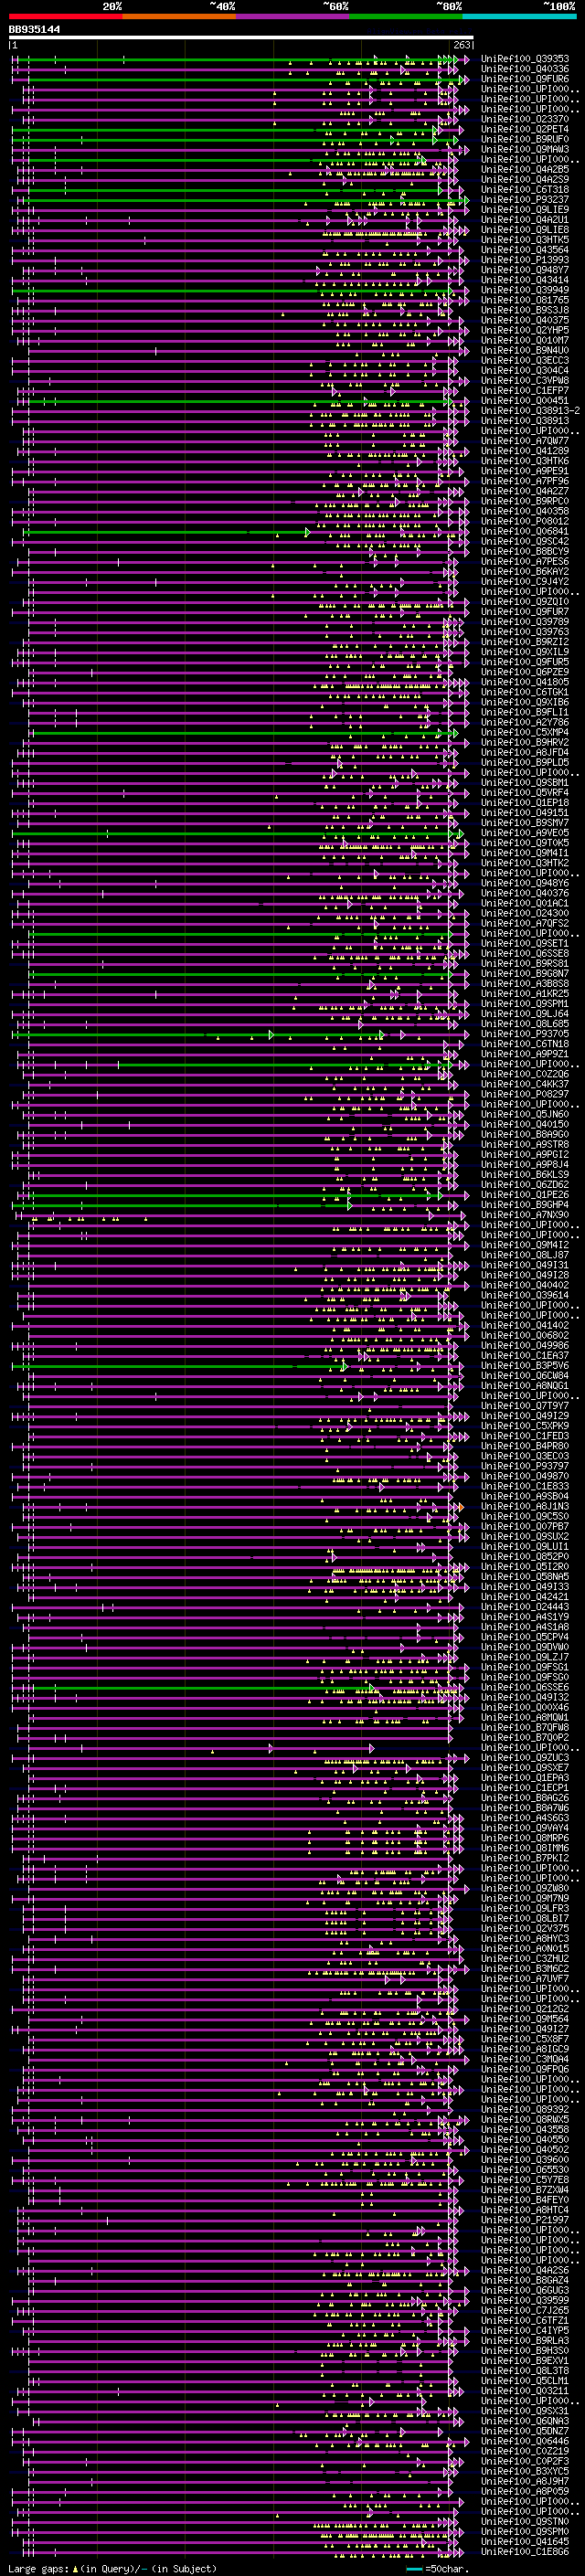585x2576 pixels.
Task: Select the UniRef100_A7QW77 label
Action: (525, 440)
